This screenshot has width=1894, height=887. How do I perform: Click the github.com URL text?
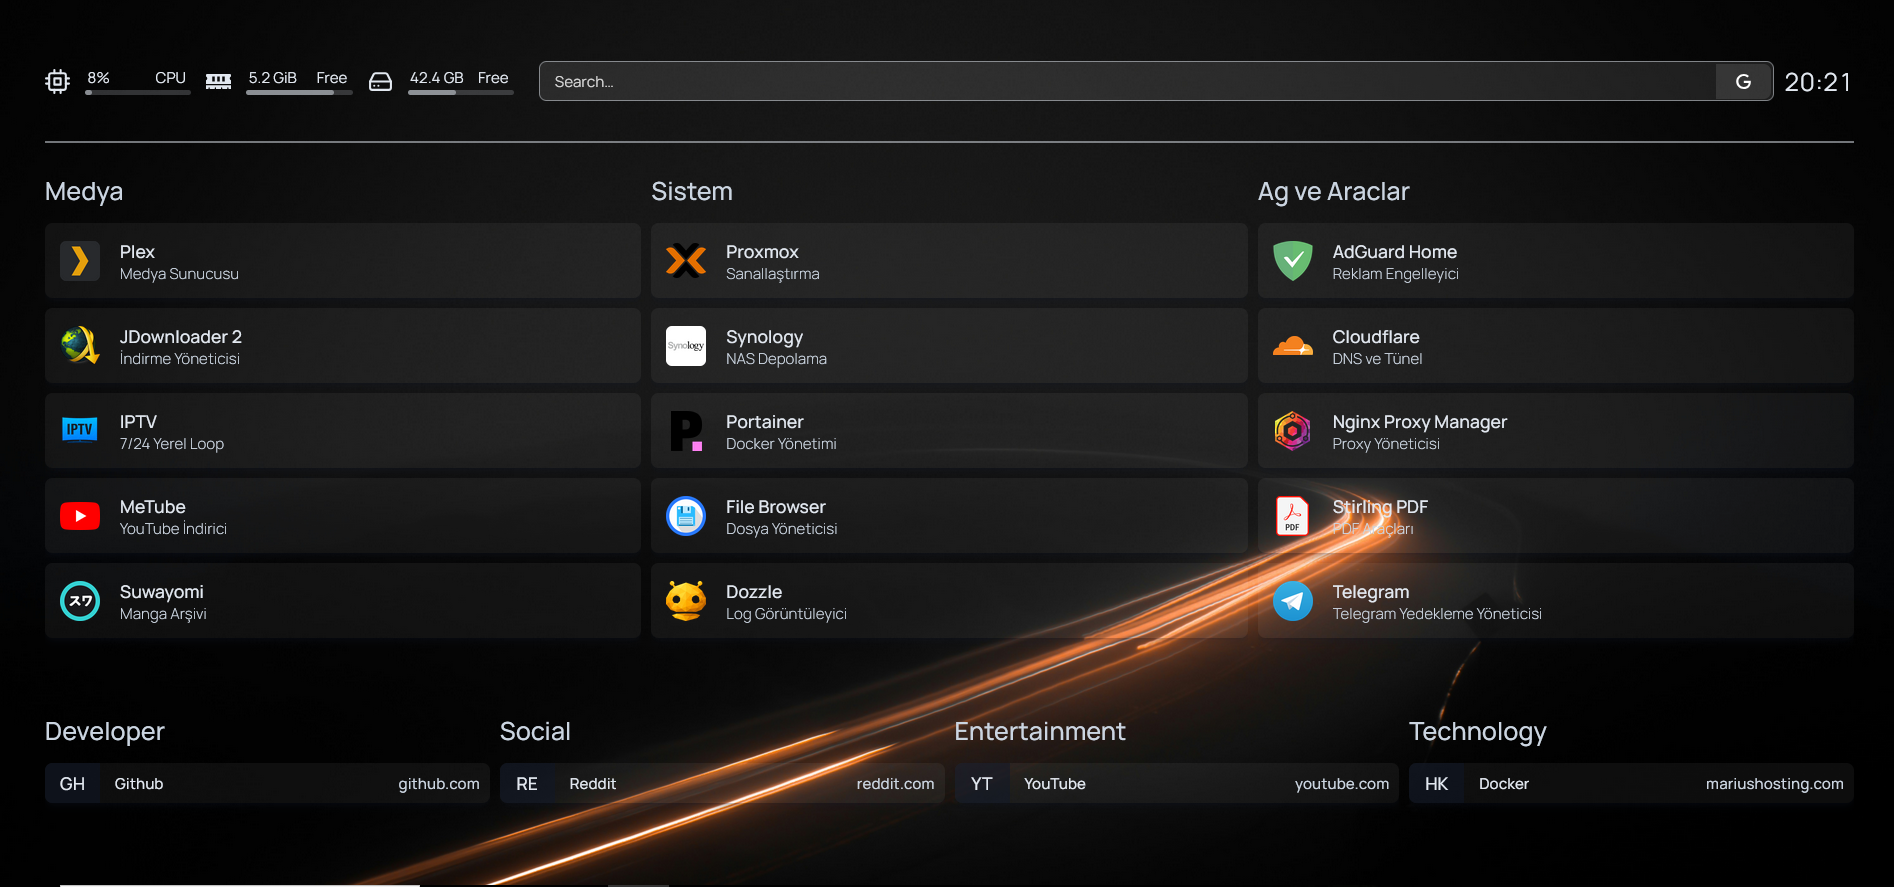439,784
